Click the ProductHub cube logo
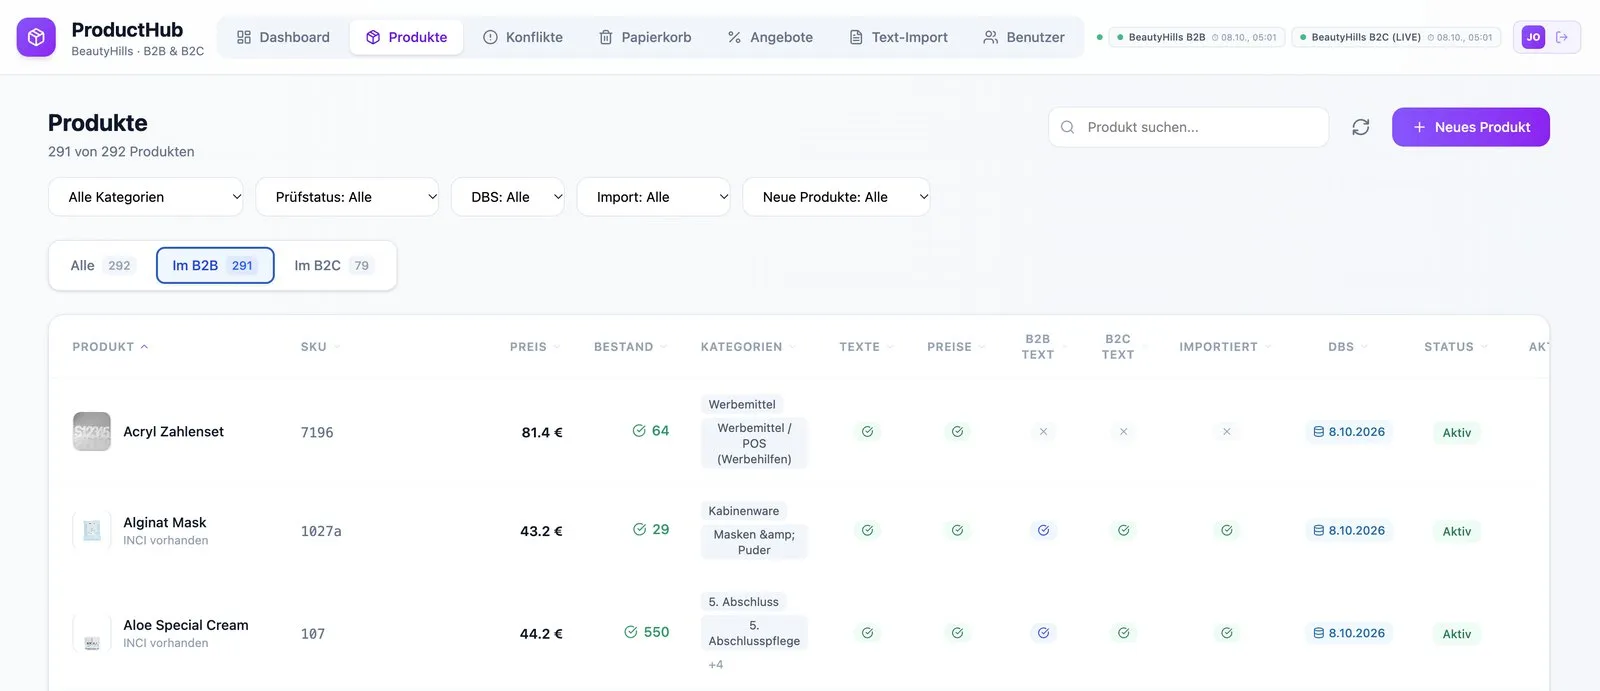 tap(36, 37)
